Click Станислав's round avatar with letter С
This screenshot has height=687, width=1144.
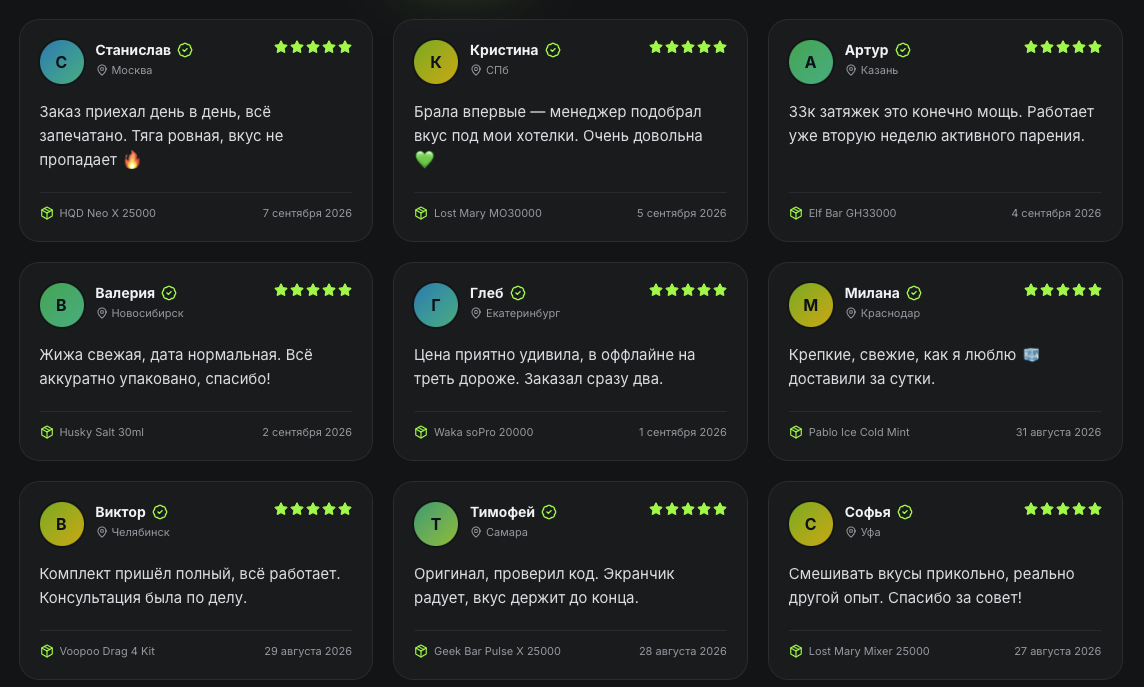[61, 62]
